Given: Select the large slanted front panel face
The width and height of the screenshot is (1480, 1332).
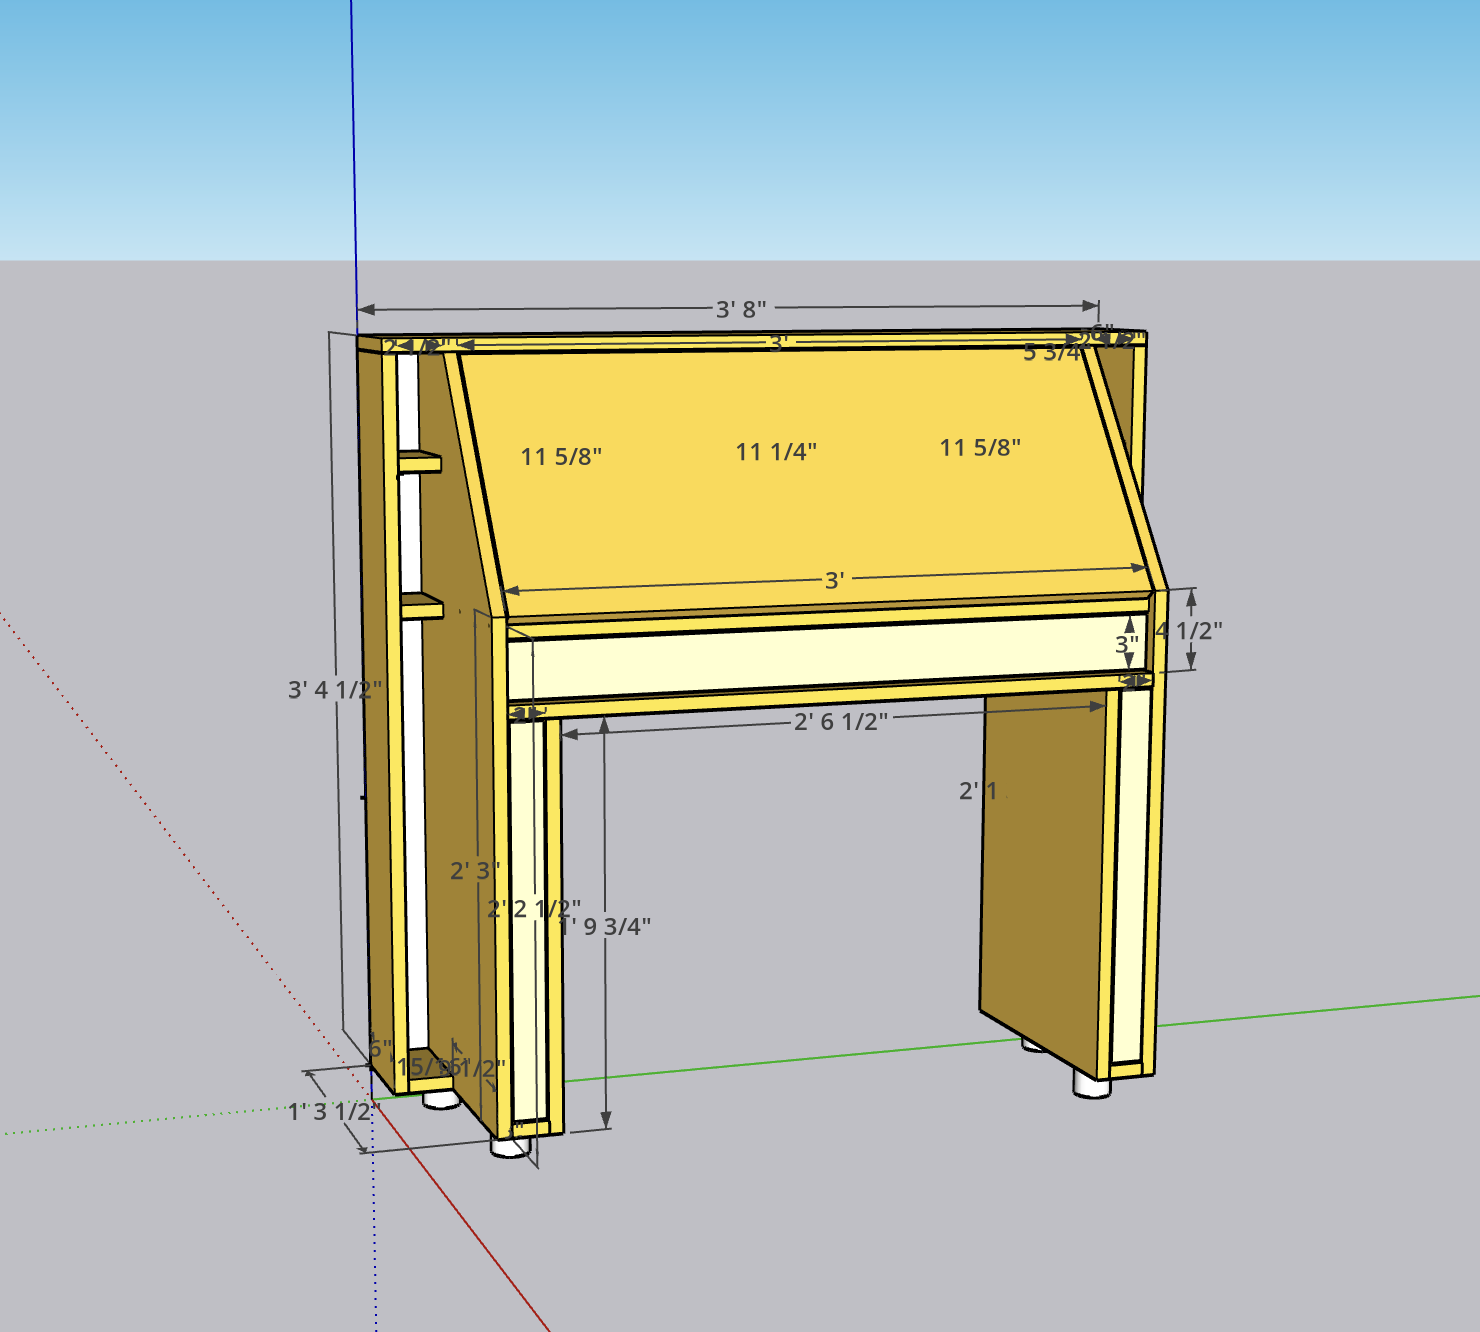Looking at the screenshot, I should pos(800,500).
